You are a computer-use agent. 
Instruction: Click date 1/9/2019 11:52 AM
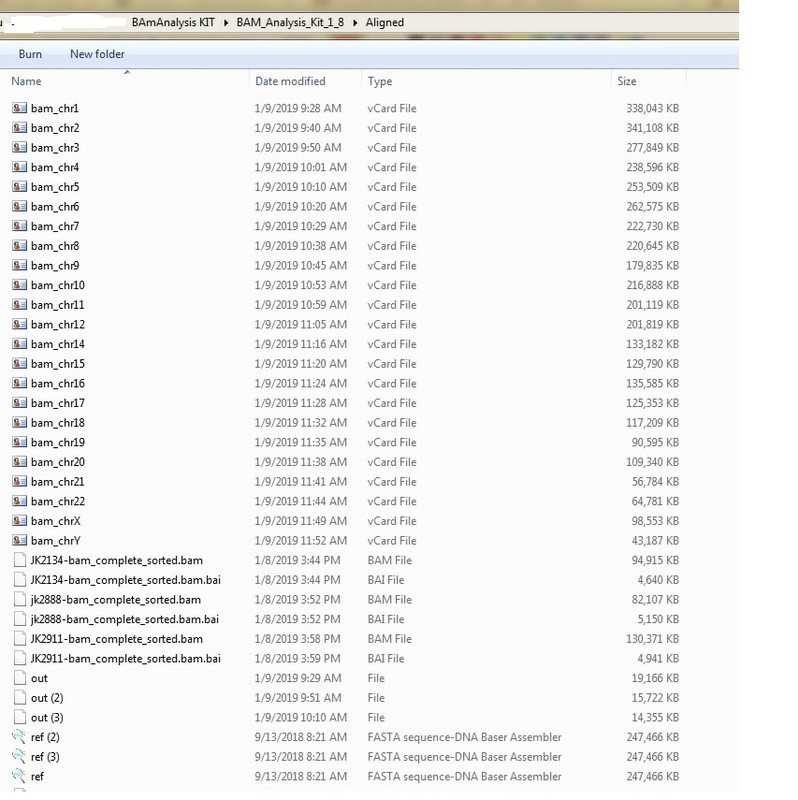(x=301, y=541)
